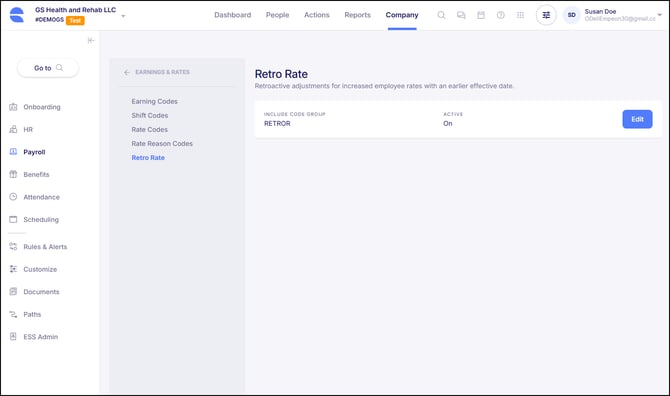Open Payroll in the sidebar
Viewport: 670px width, 396px height.
(x=34, y=152)
